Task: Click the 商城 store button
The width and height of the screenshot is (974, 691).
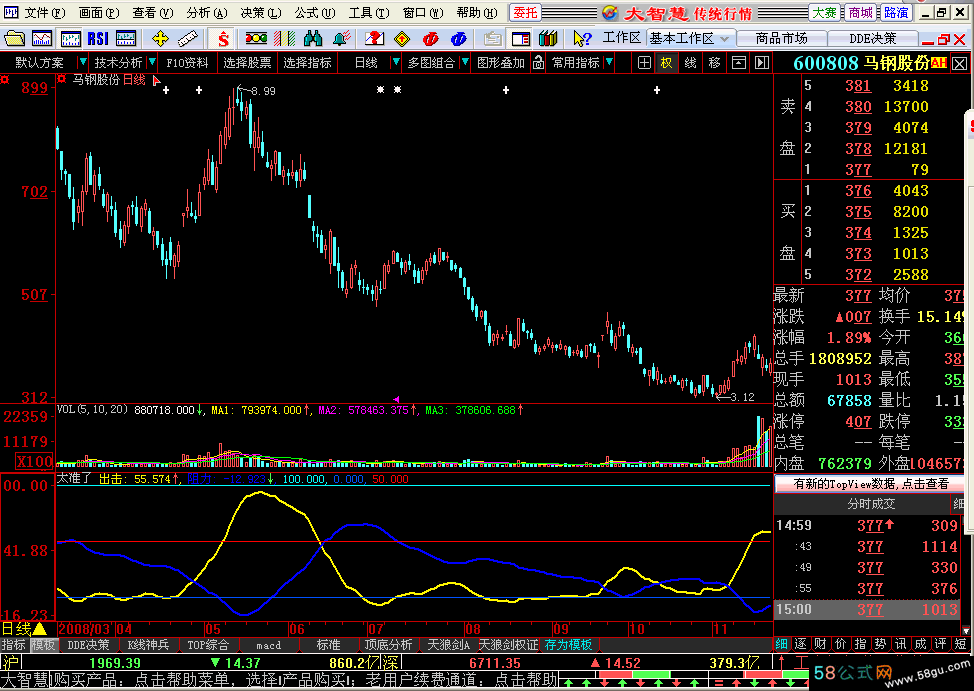Action: coord(861,12)
